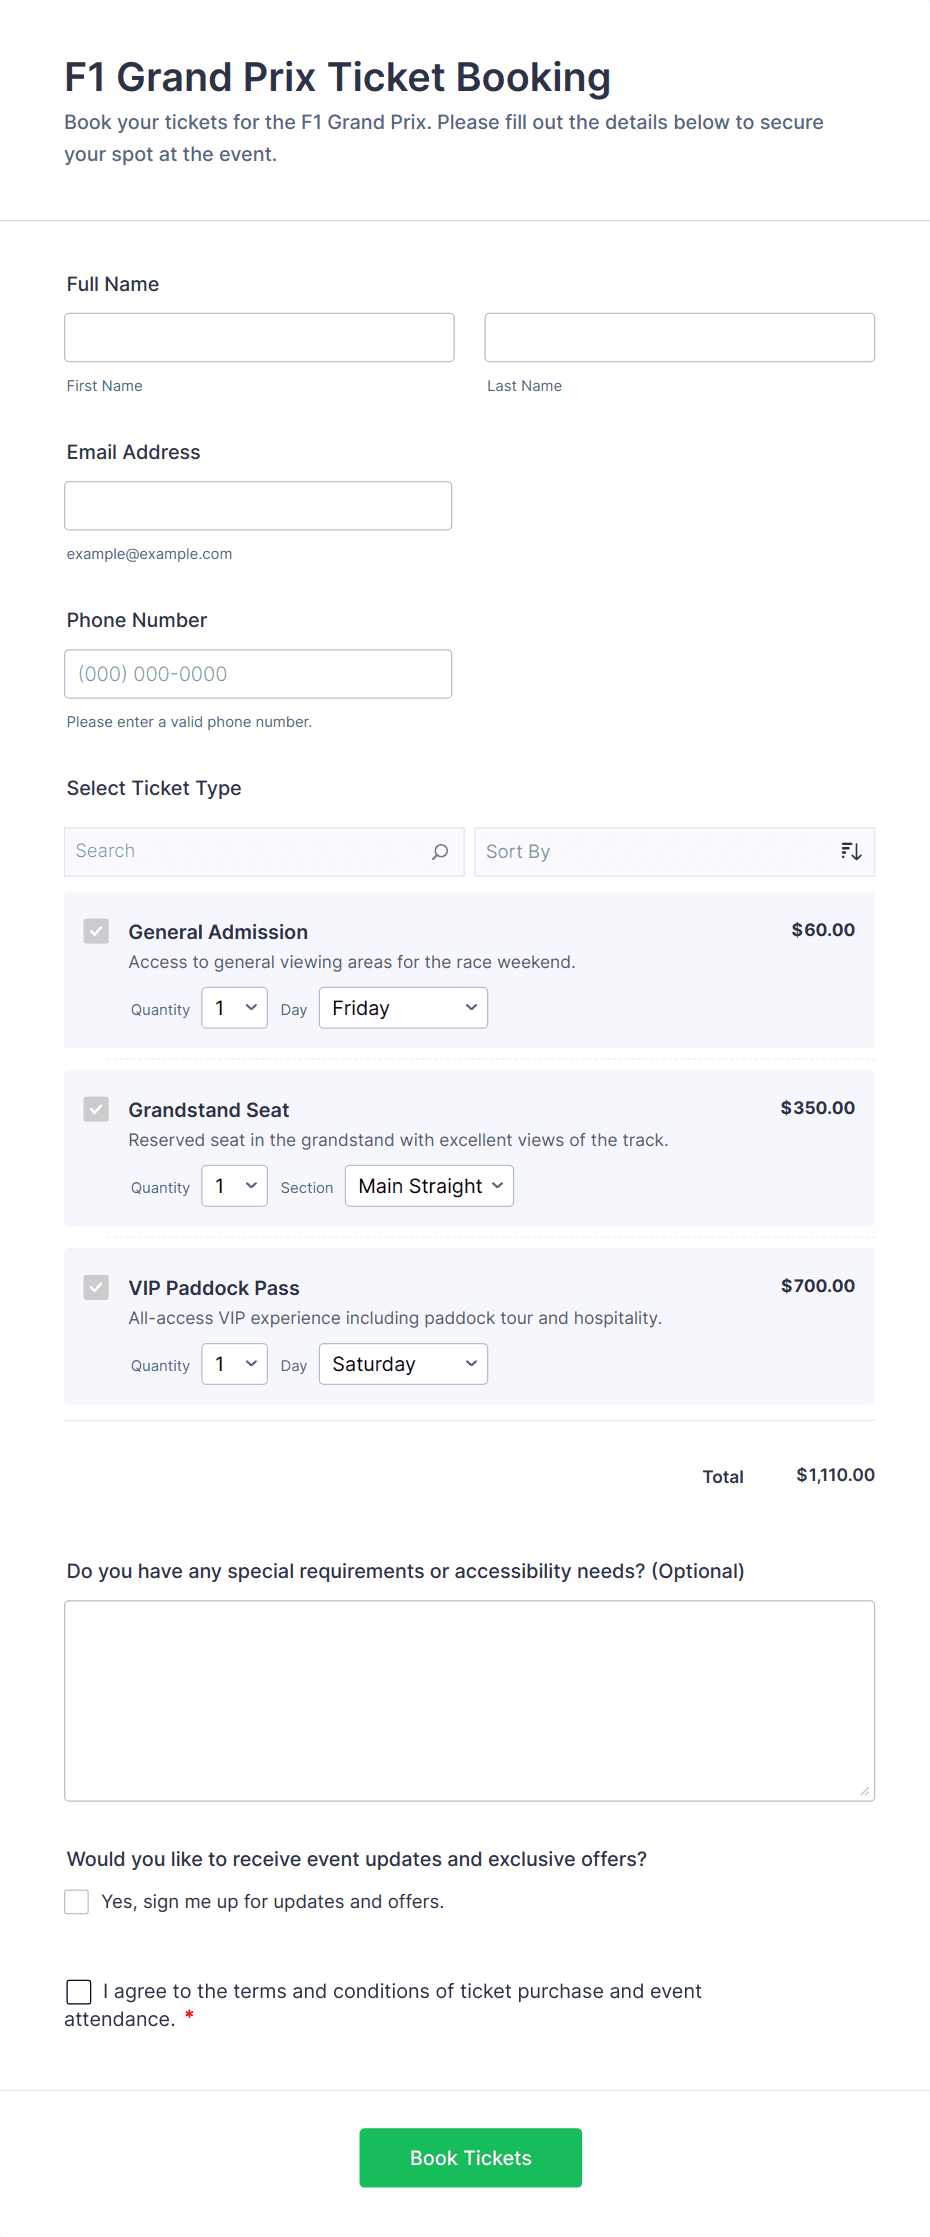Click the special requirements text area
This screenshot has height=2237, width=930.
(469, 1701)
